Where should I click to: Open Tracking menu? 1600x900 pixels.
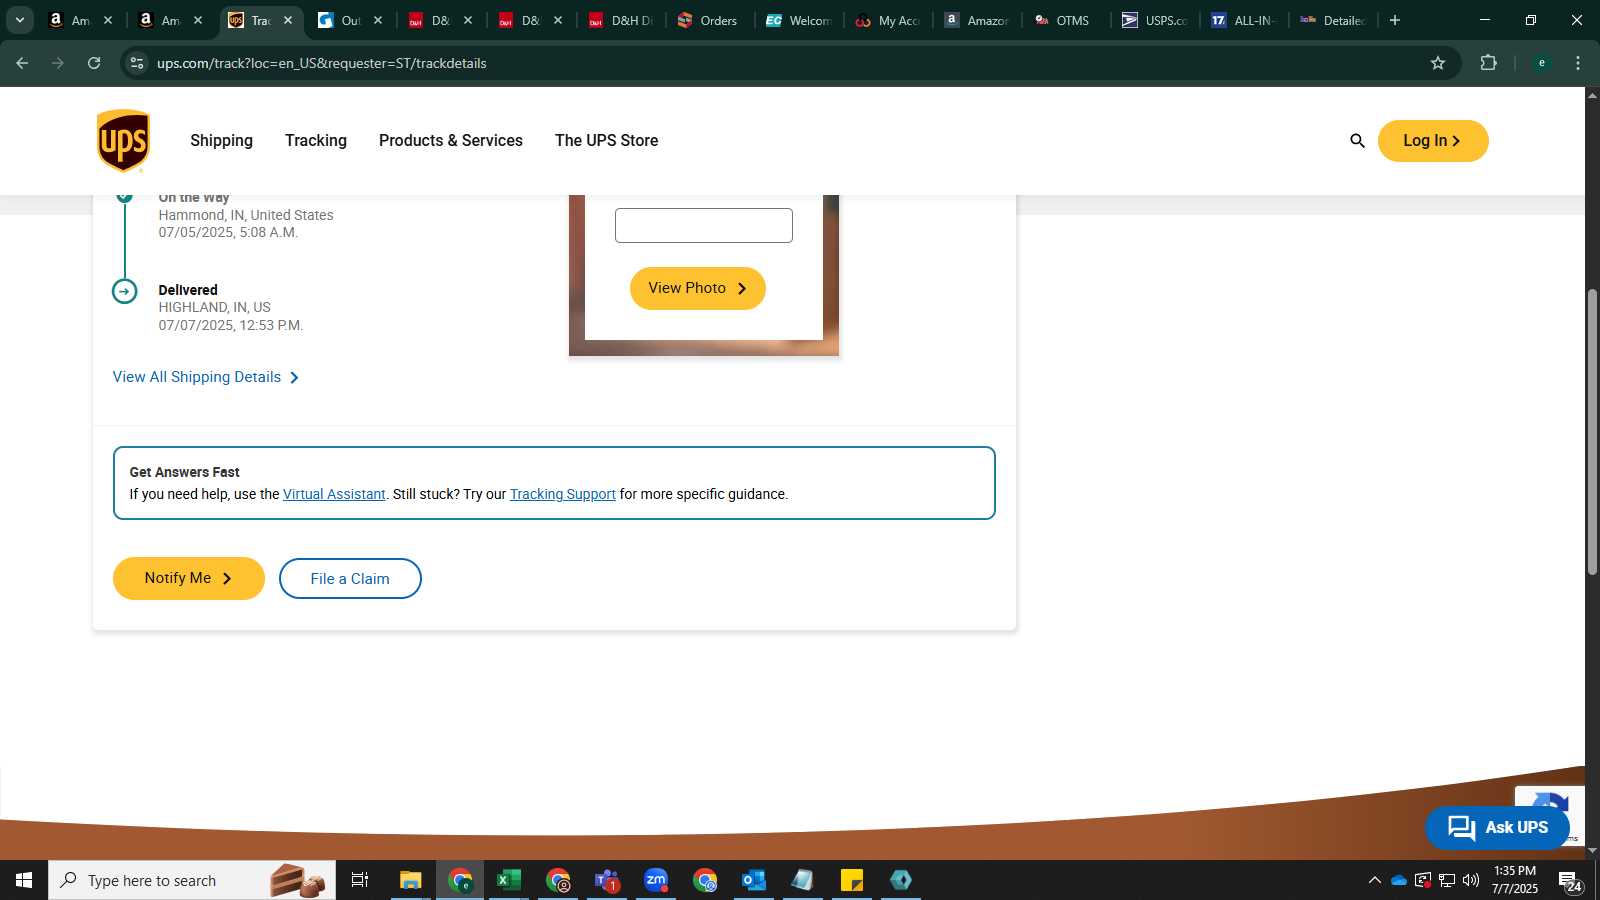click(316, 141)
